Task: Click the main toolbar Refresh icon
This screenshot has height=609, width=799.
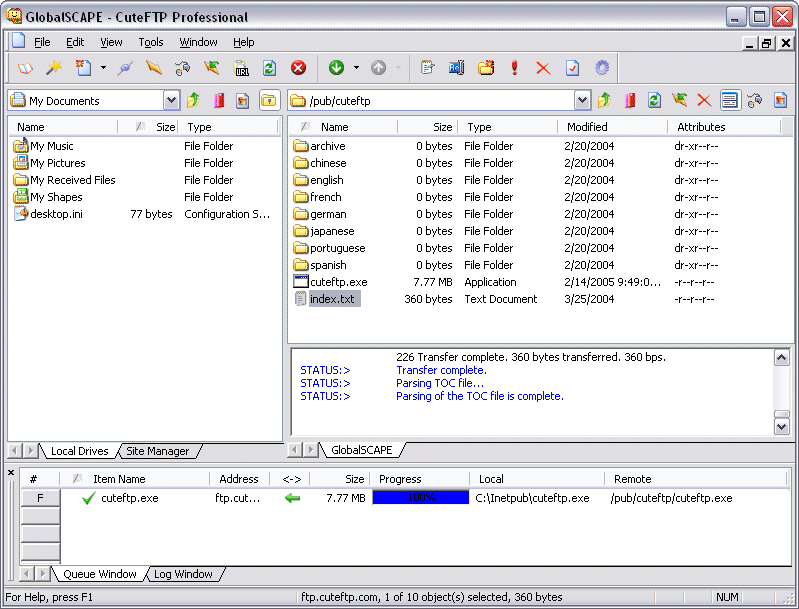Action: pyautogui.click(x=270, y=68)
